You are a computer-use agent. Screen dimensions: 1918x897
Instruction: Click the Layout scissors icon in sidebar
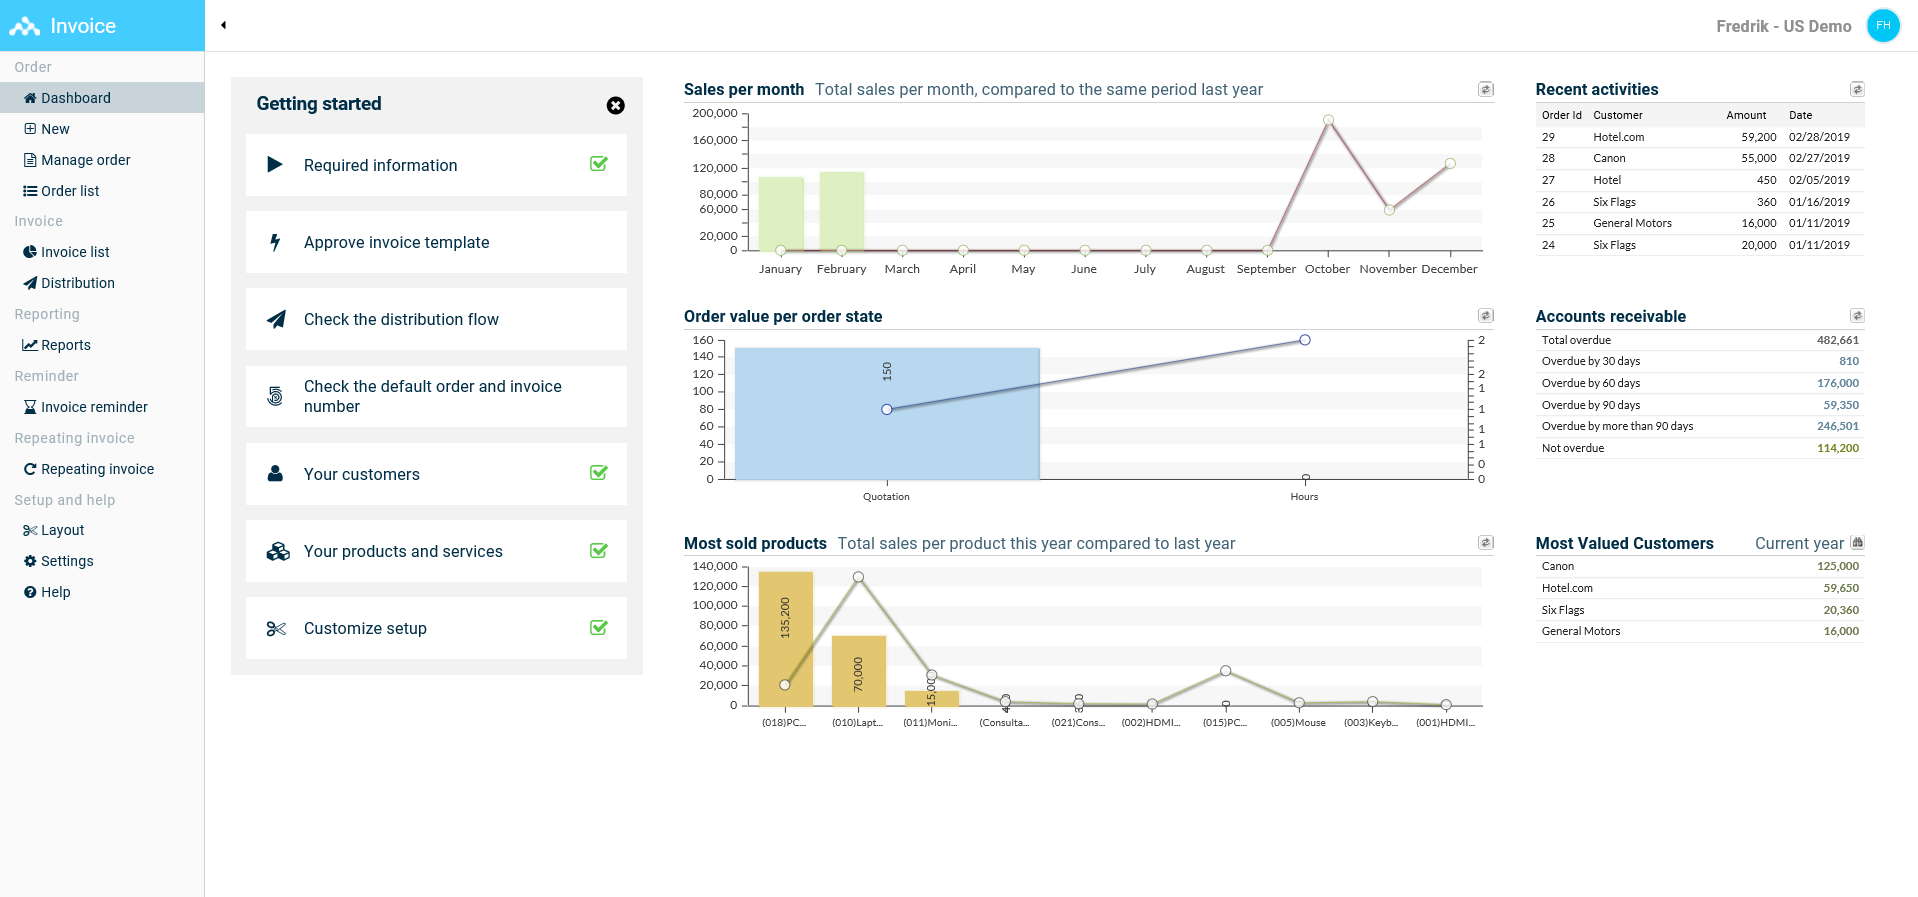pos(30,530)
